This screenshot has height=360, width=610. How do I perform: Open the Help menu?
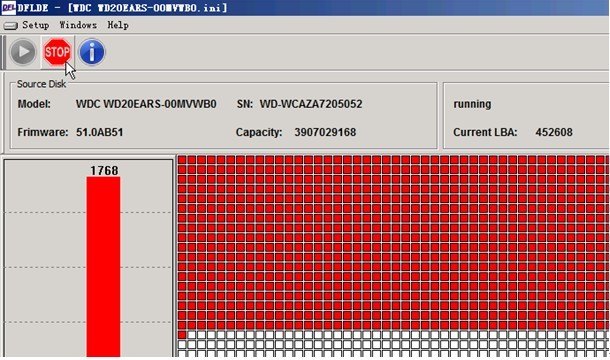click(x=118, y=25)
